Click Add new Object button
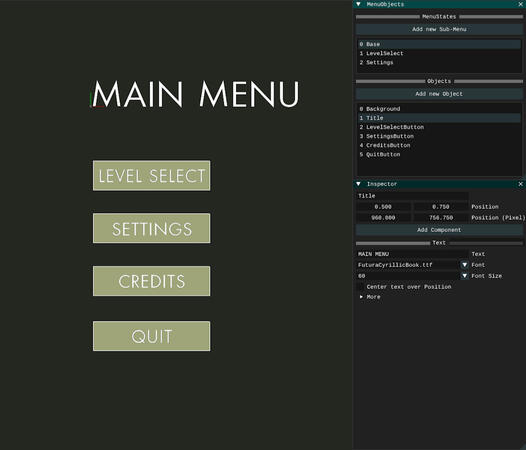Image resolution: width=526 pixels, height=450 pixels. click(x=439, y=94)
